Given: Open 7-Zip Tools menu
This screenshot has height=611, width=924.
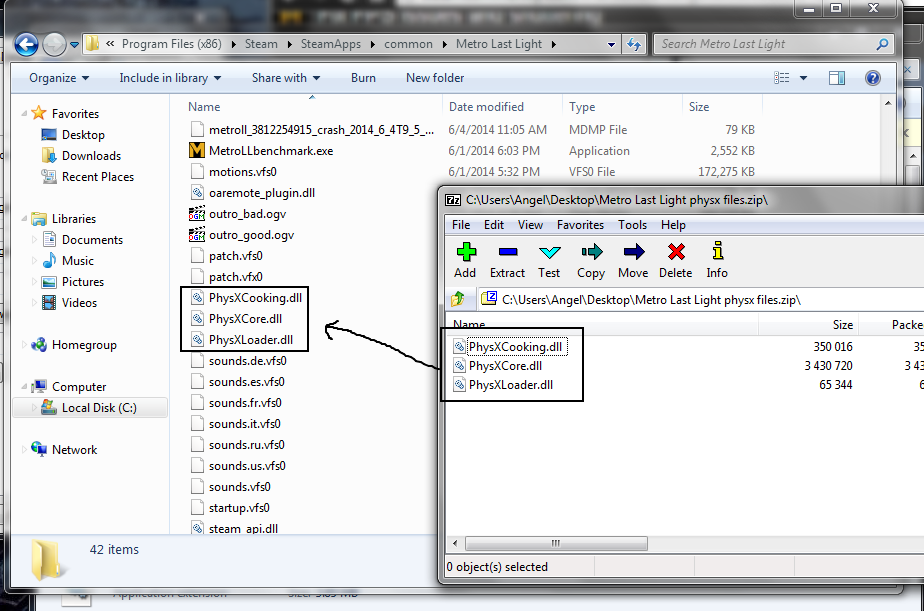Looking at the screenshot, I should pyautogui.click(x=632, y=225).
